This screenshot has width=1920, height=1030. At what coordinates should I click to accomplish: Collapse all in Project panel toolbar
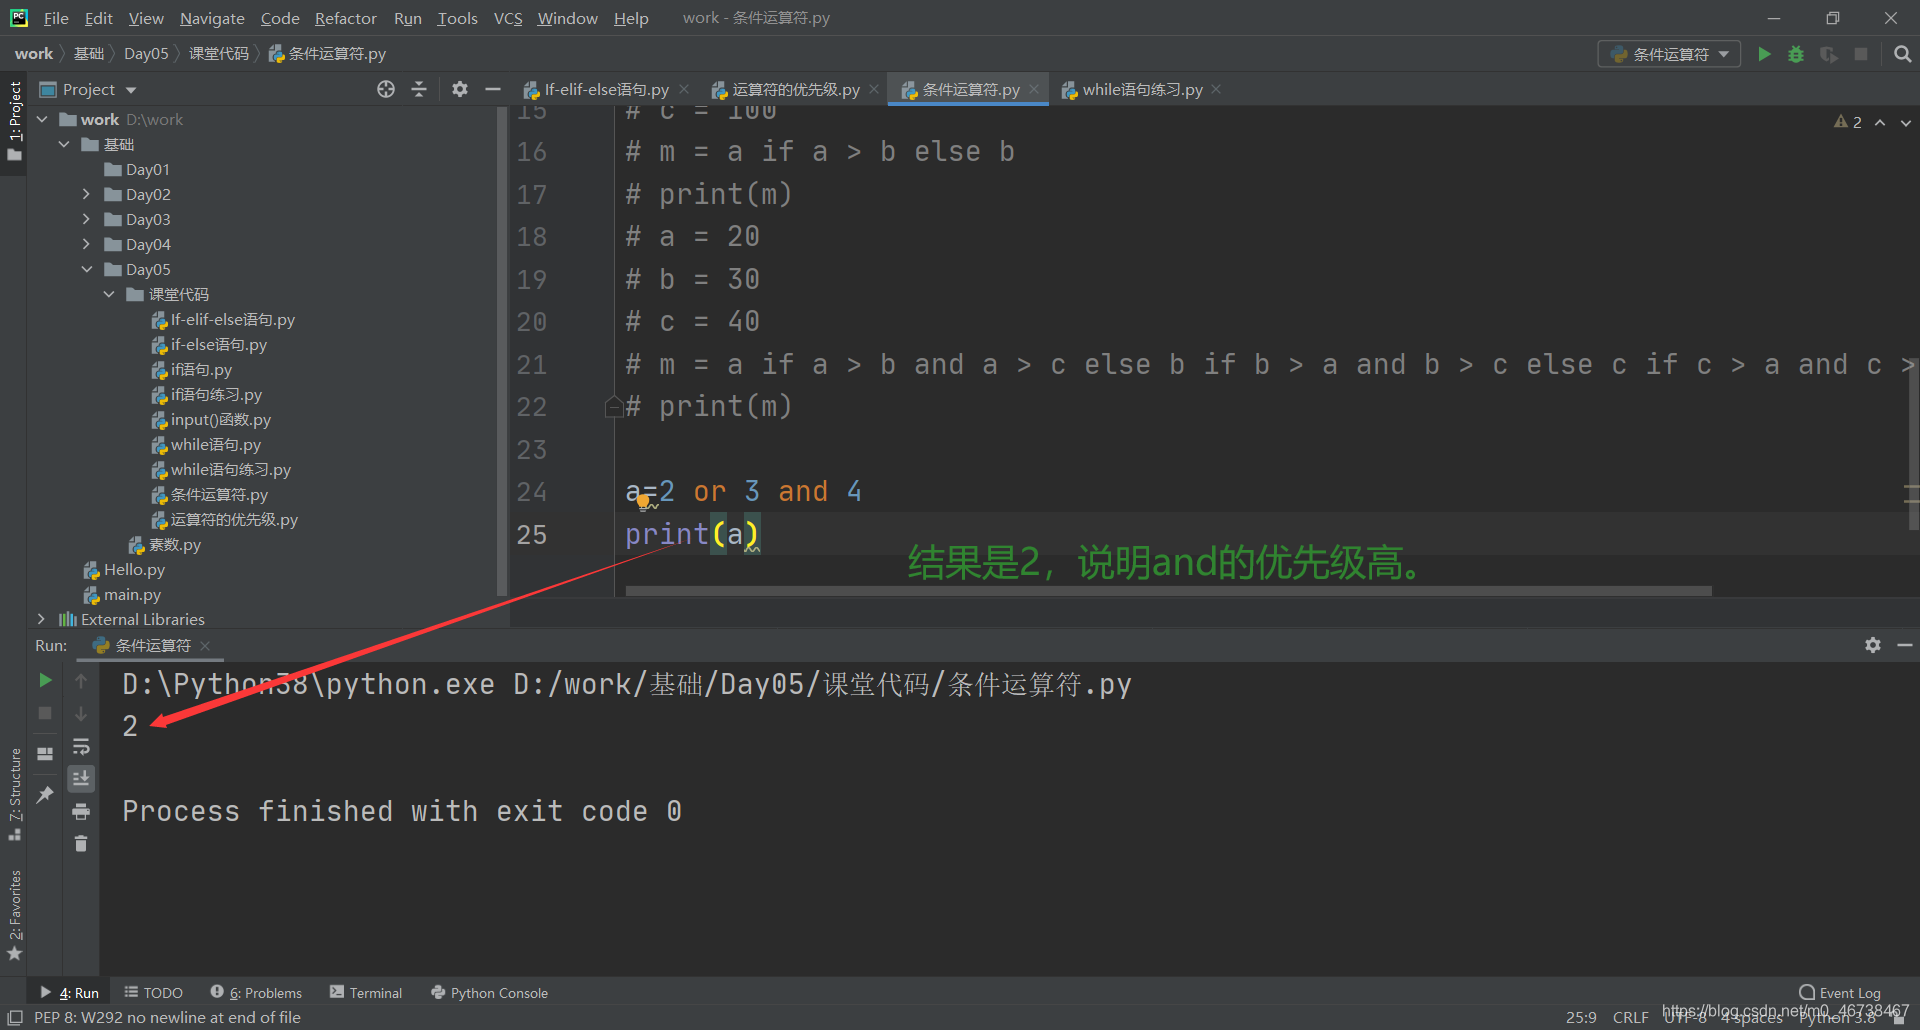pos(419,89)
